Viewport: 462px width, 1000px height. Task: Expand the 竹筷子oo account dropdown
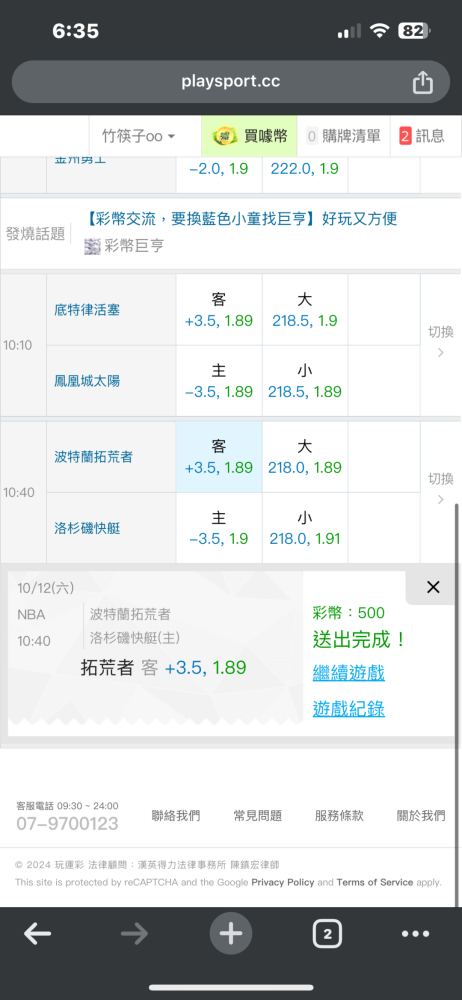(x=138, y=136)
